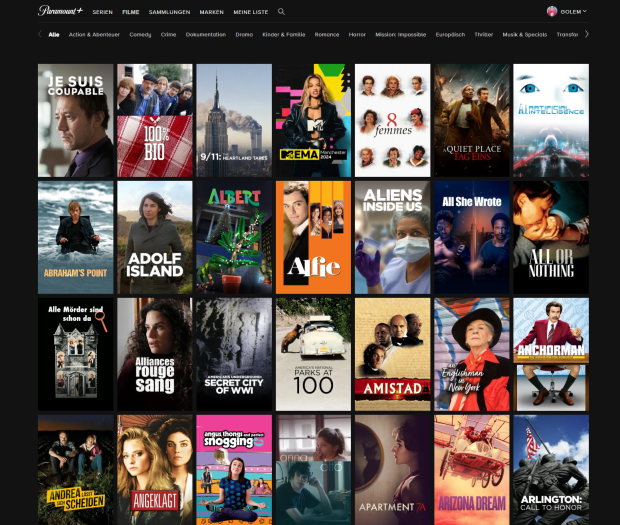Open the All She Wrote poster
Viewport: 620px width, 525px height.
pos(472,237)
